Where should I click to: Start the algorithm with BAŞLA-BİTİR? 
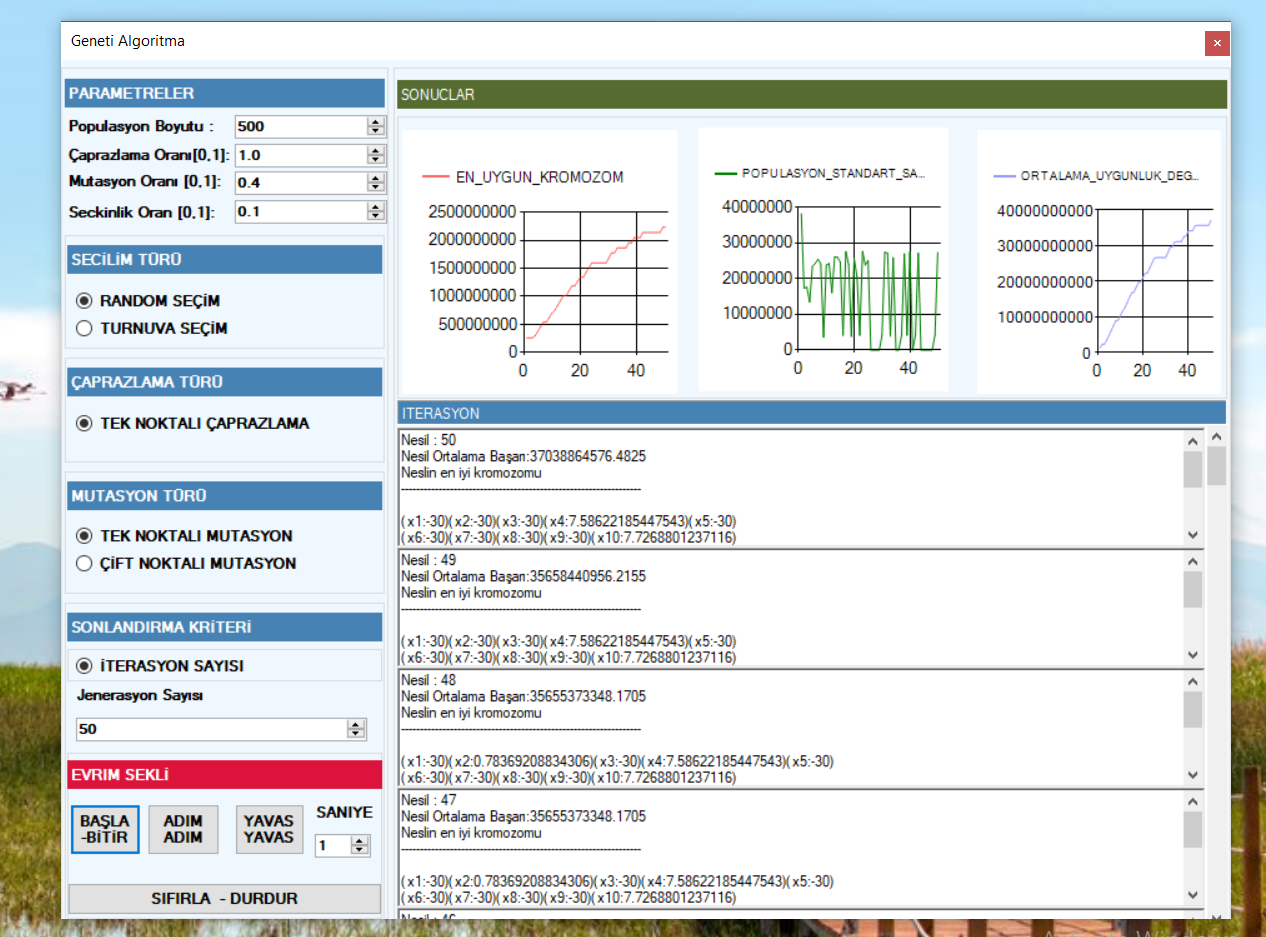104,829
